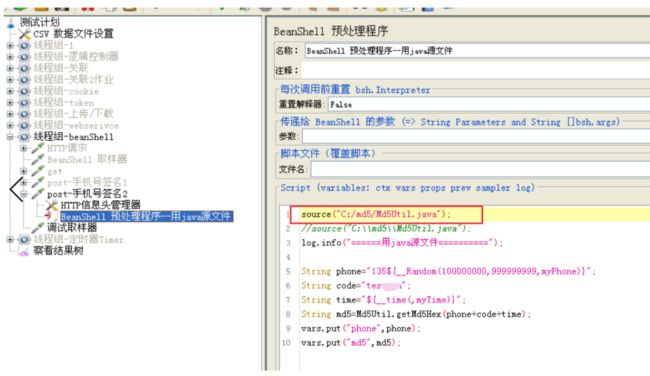650x376 pixels.
Task: Click the String code= code line
Action: tap(356, 286)
